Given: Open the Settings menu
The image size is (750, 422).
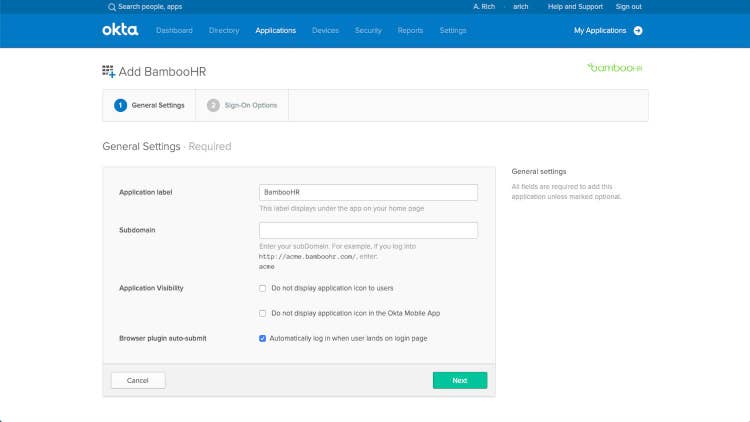Looking at the screenshot, I should coord(453,31).
